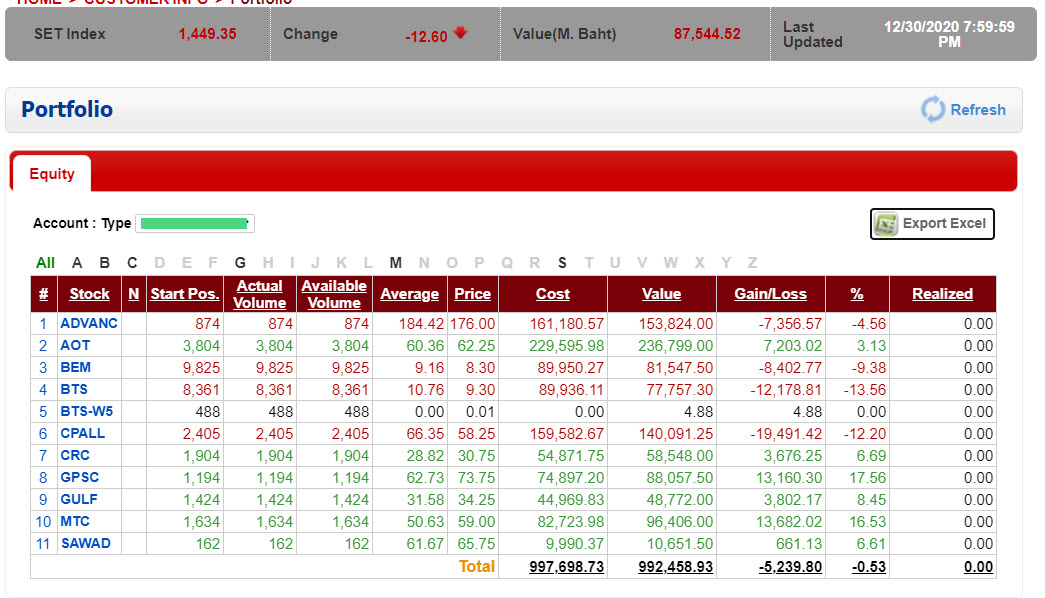Viewport: 1045px width, 598px height.
Task: Filter stocks by letter M
Action: [396, 263]
